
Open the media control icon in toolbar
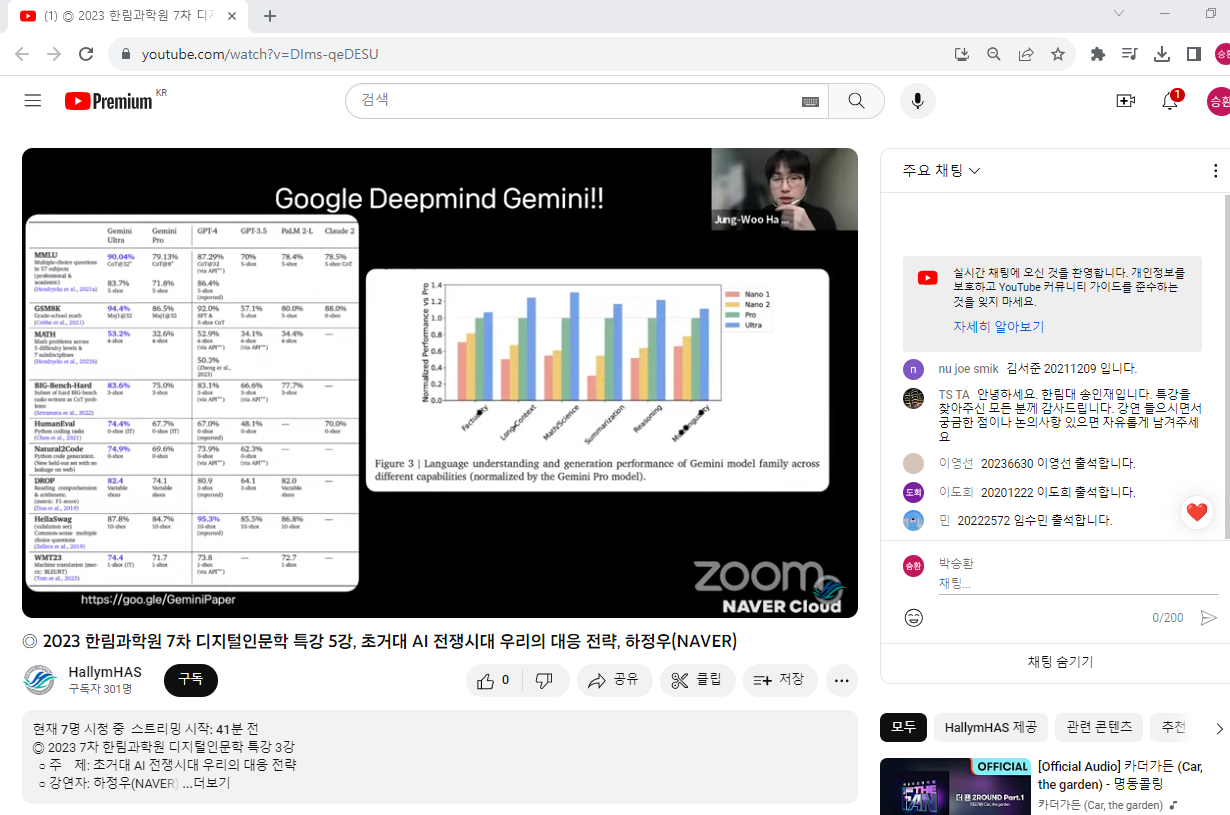pos(1130,54)
